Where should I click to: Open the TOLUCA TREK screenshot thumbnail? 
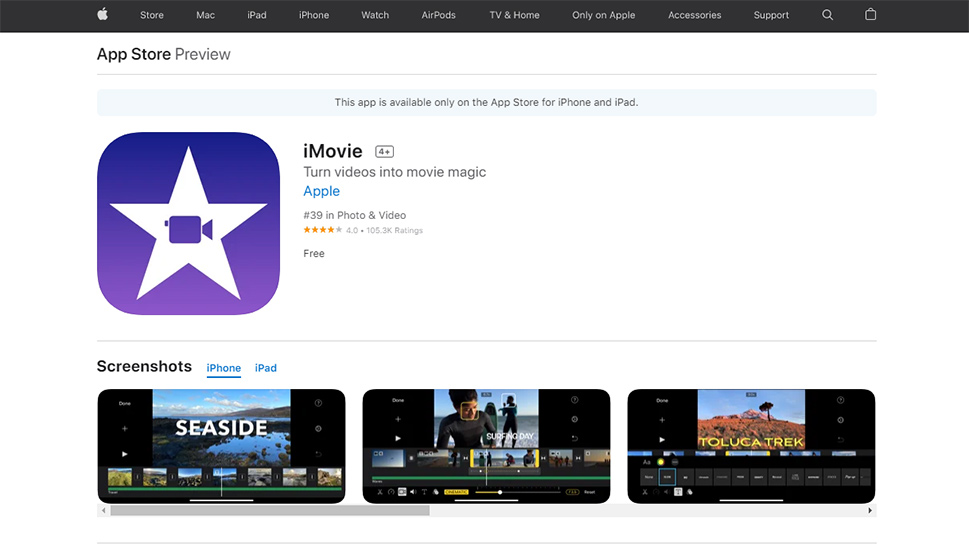click(751, 446)
